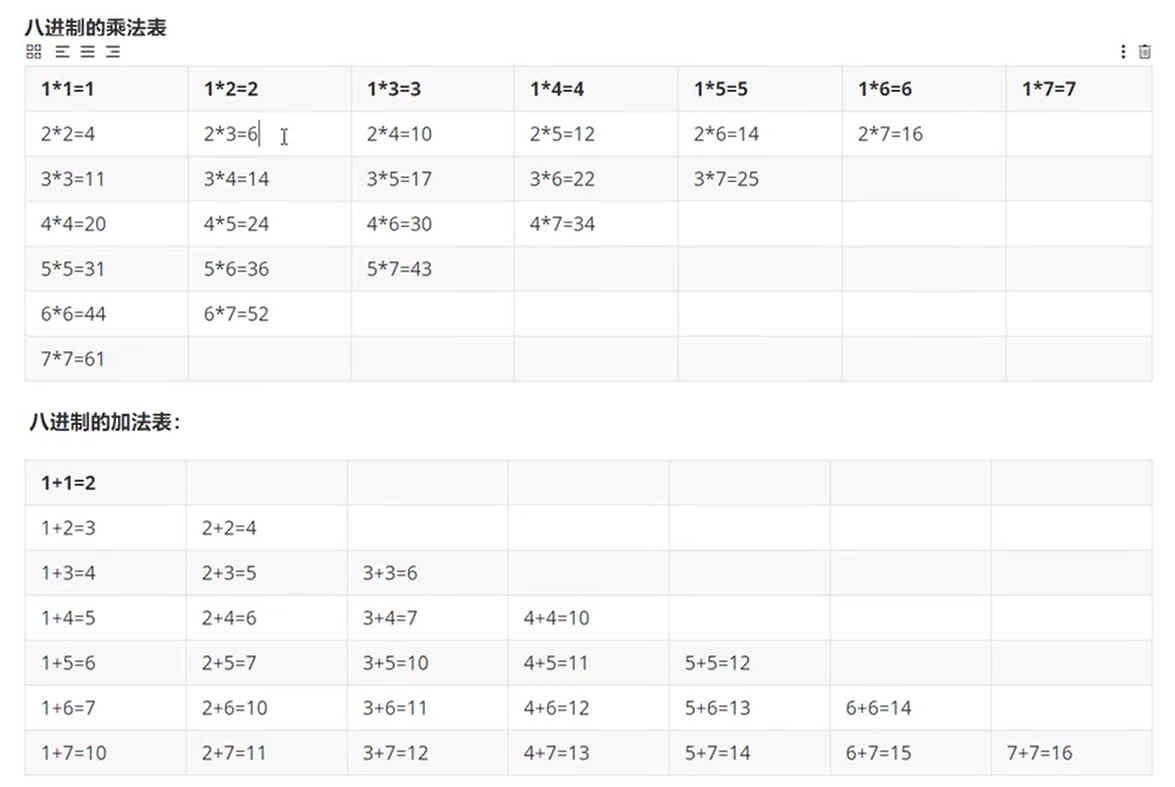1175x787 pixels.
Task: Delete the table with the trash icon
Action: coord(1144,52)
